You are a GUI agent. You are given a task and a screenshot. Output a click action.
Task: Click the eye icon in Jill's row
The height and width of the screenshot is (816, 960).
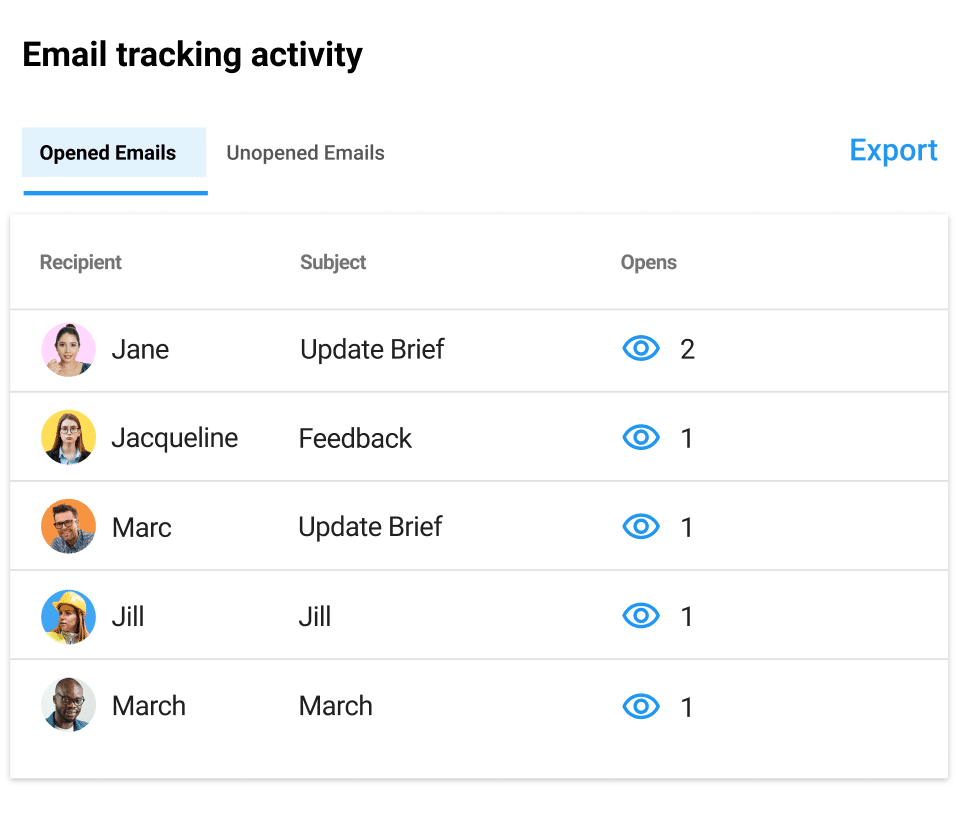[x=641, y=616]
